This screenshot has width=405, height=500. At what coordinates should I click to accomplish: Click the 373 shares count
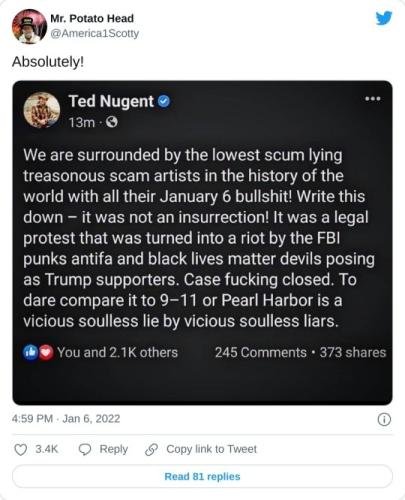click(x=353, y=352)
